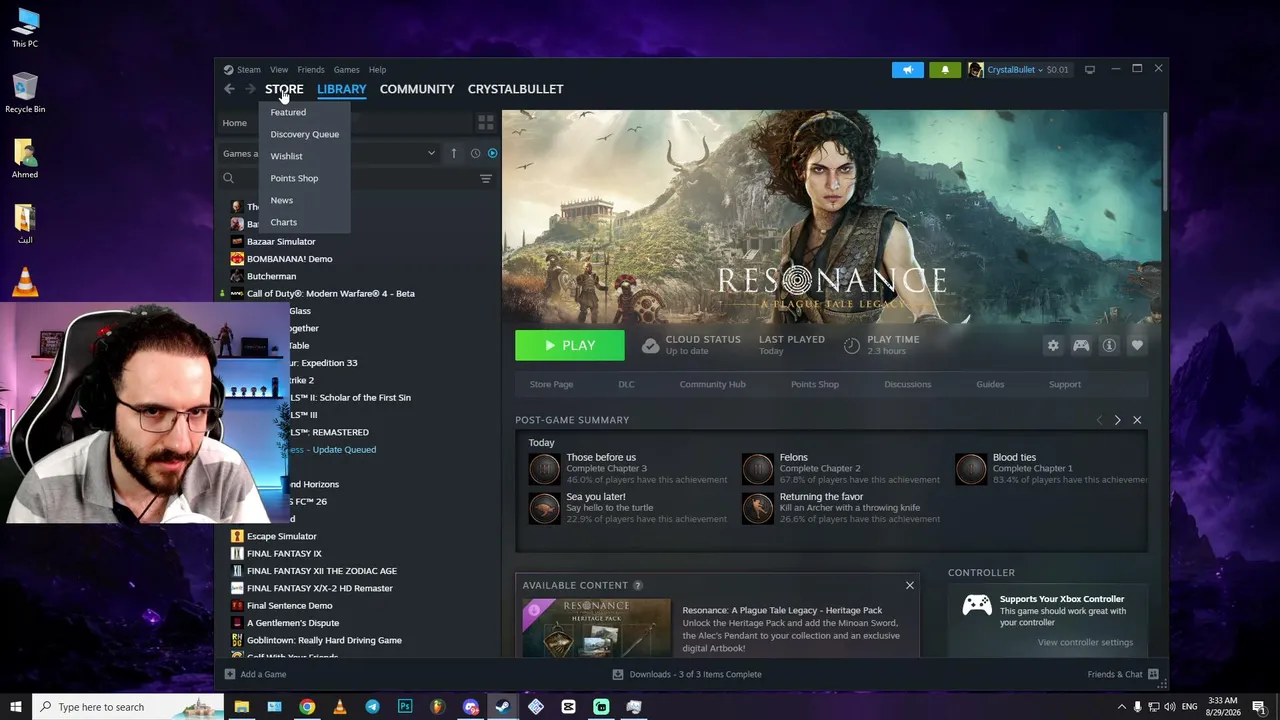Close the Post-Game Summary panel

click(x=1137, y=420)
